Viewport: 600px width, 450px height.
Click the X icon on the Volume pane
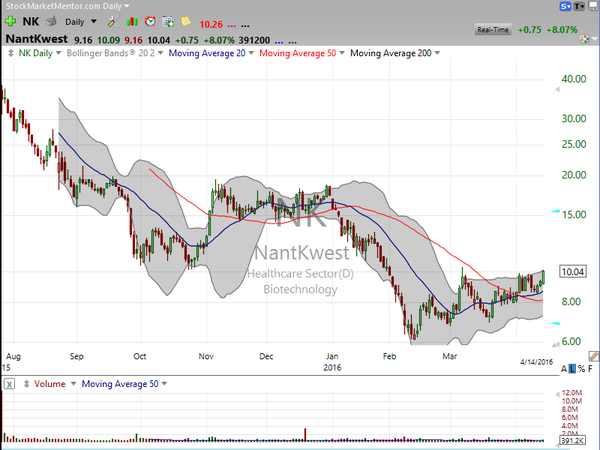coord(10,384)
